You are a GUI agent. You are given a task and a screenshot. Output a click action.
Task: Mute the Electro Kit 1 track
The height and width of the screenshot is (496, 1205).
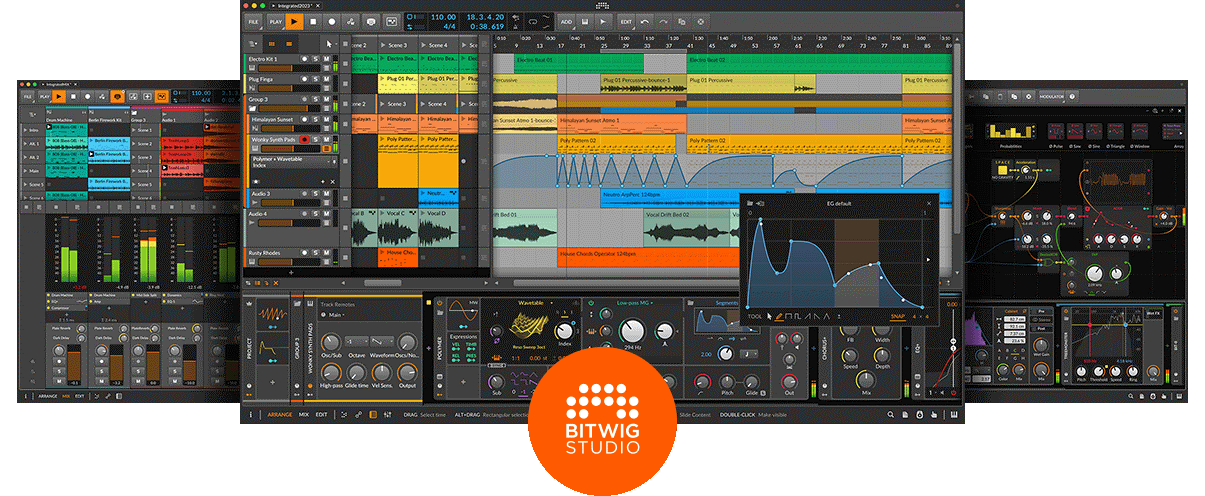coord(327,60)
